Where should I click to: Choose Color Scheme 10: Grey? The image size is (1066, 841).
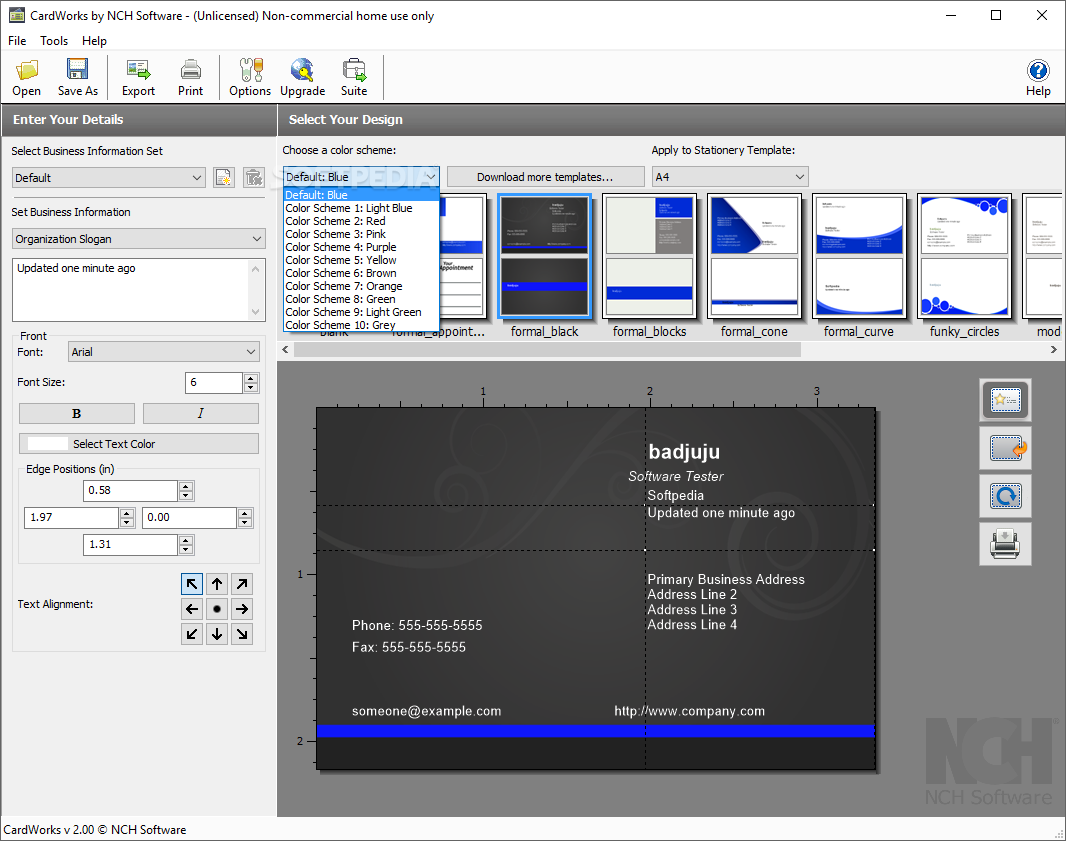(x=361, y=325)
